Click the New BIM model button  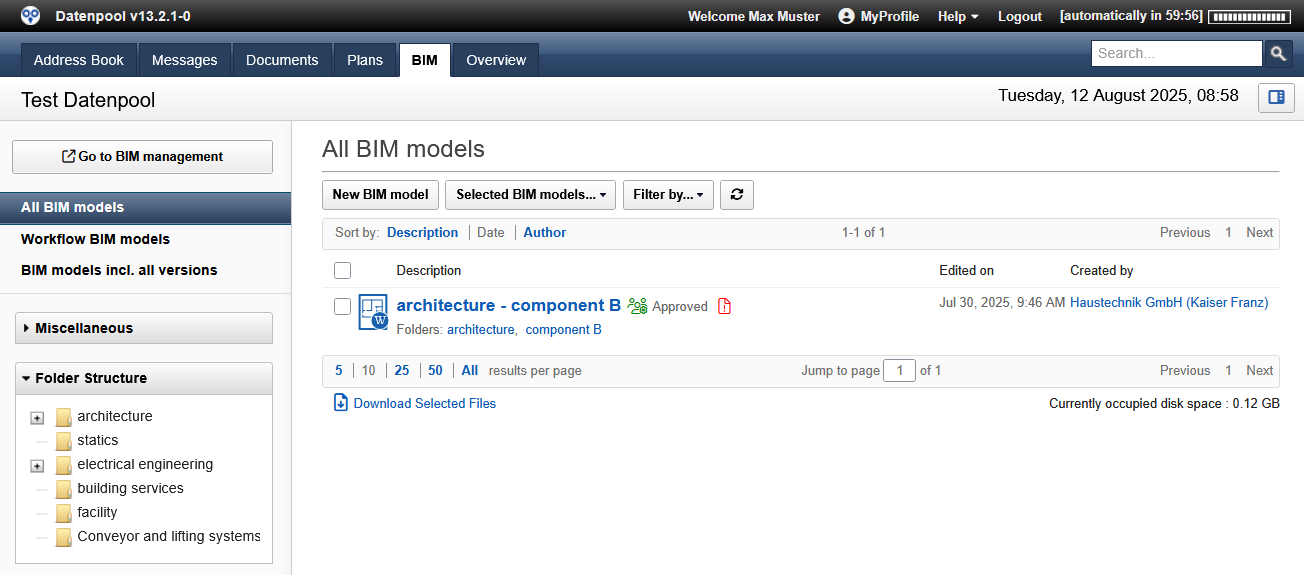(x=380, y=195)
